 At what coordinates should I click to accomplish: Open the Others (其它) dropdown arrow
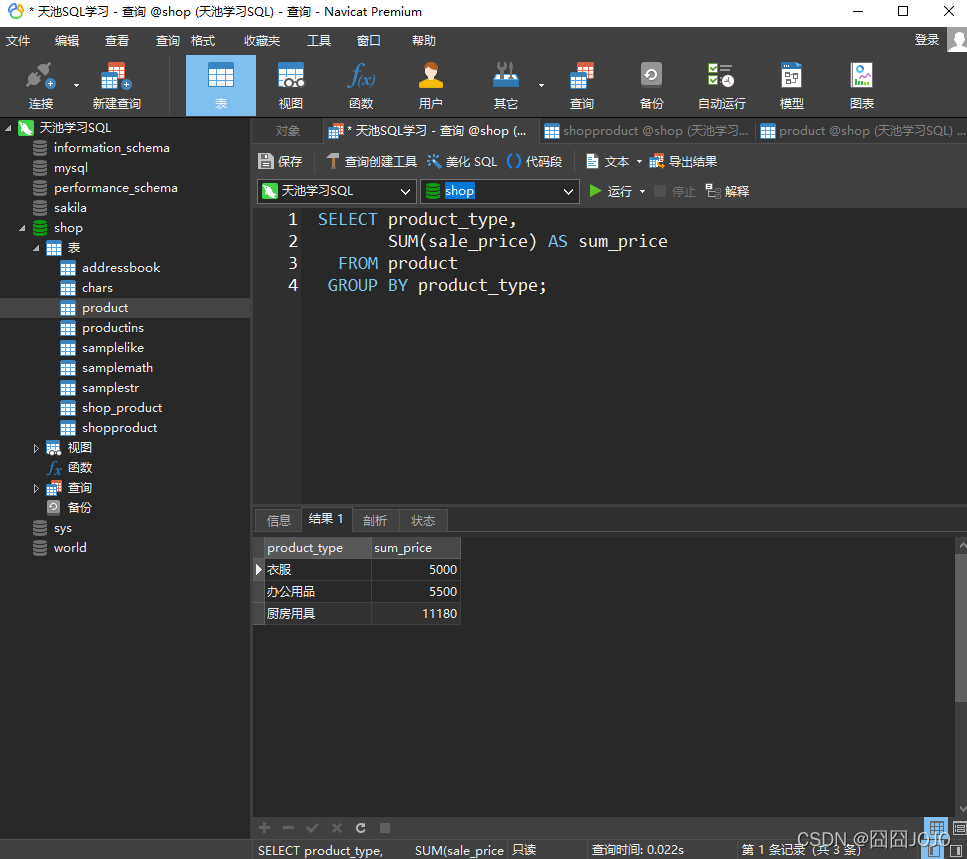[x=541, y=85]
